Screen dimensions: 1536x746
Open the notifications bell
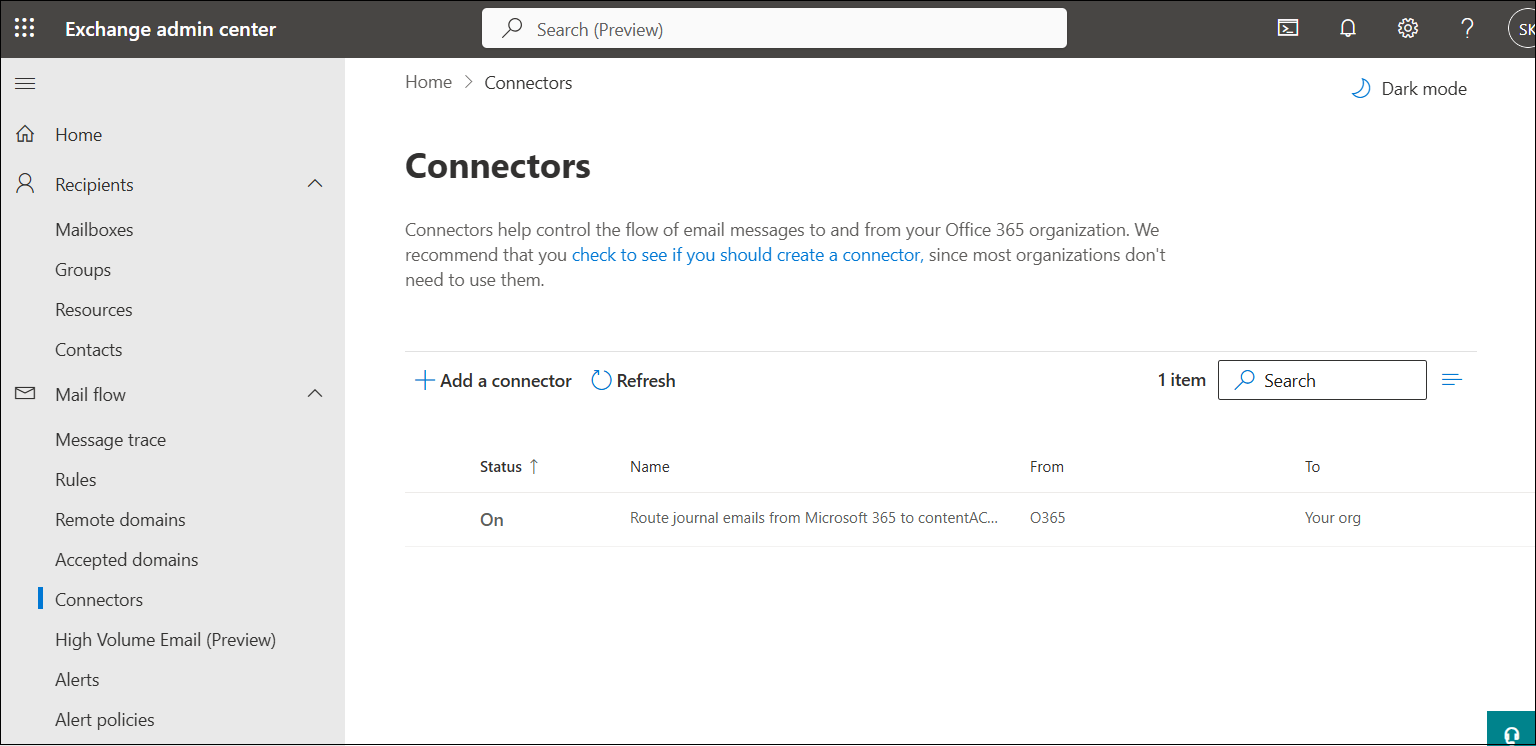click(x=1348, y=28)
